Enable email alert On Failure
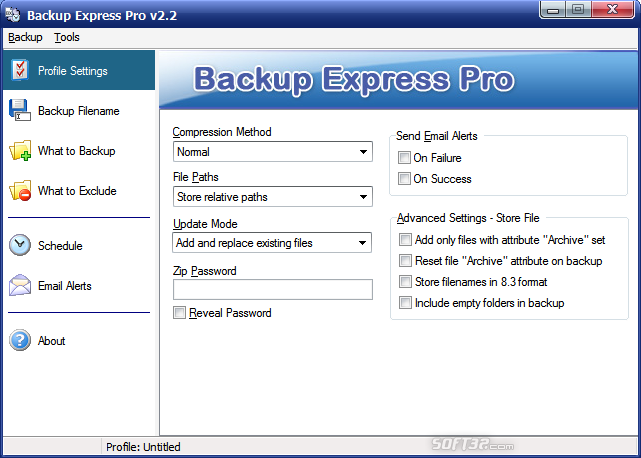 tap(404, 157)
